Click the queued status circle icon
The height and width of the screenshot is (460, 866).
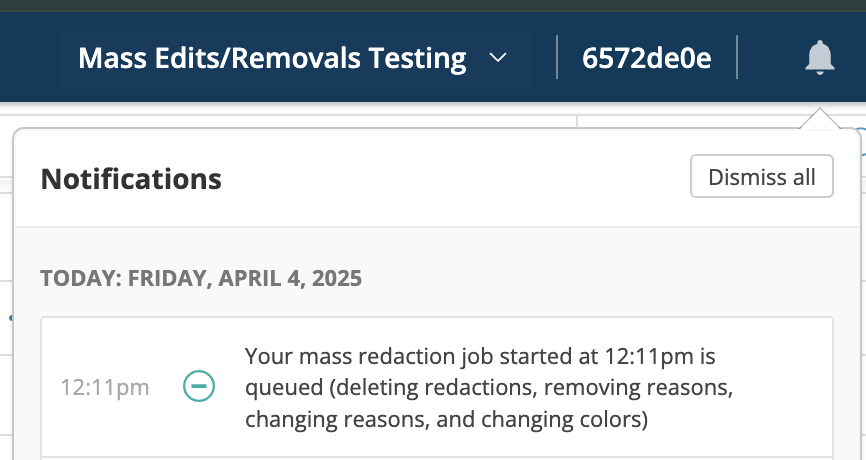click(199, 386)
